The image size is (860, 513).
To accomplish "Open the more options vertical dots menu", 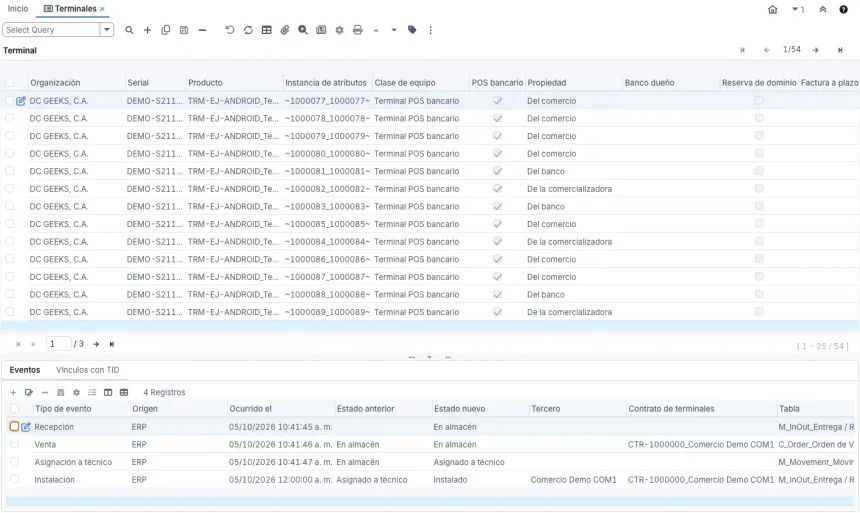I will 431,30.
